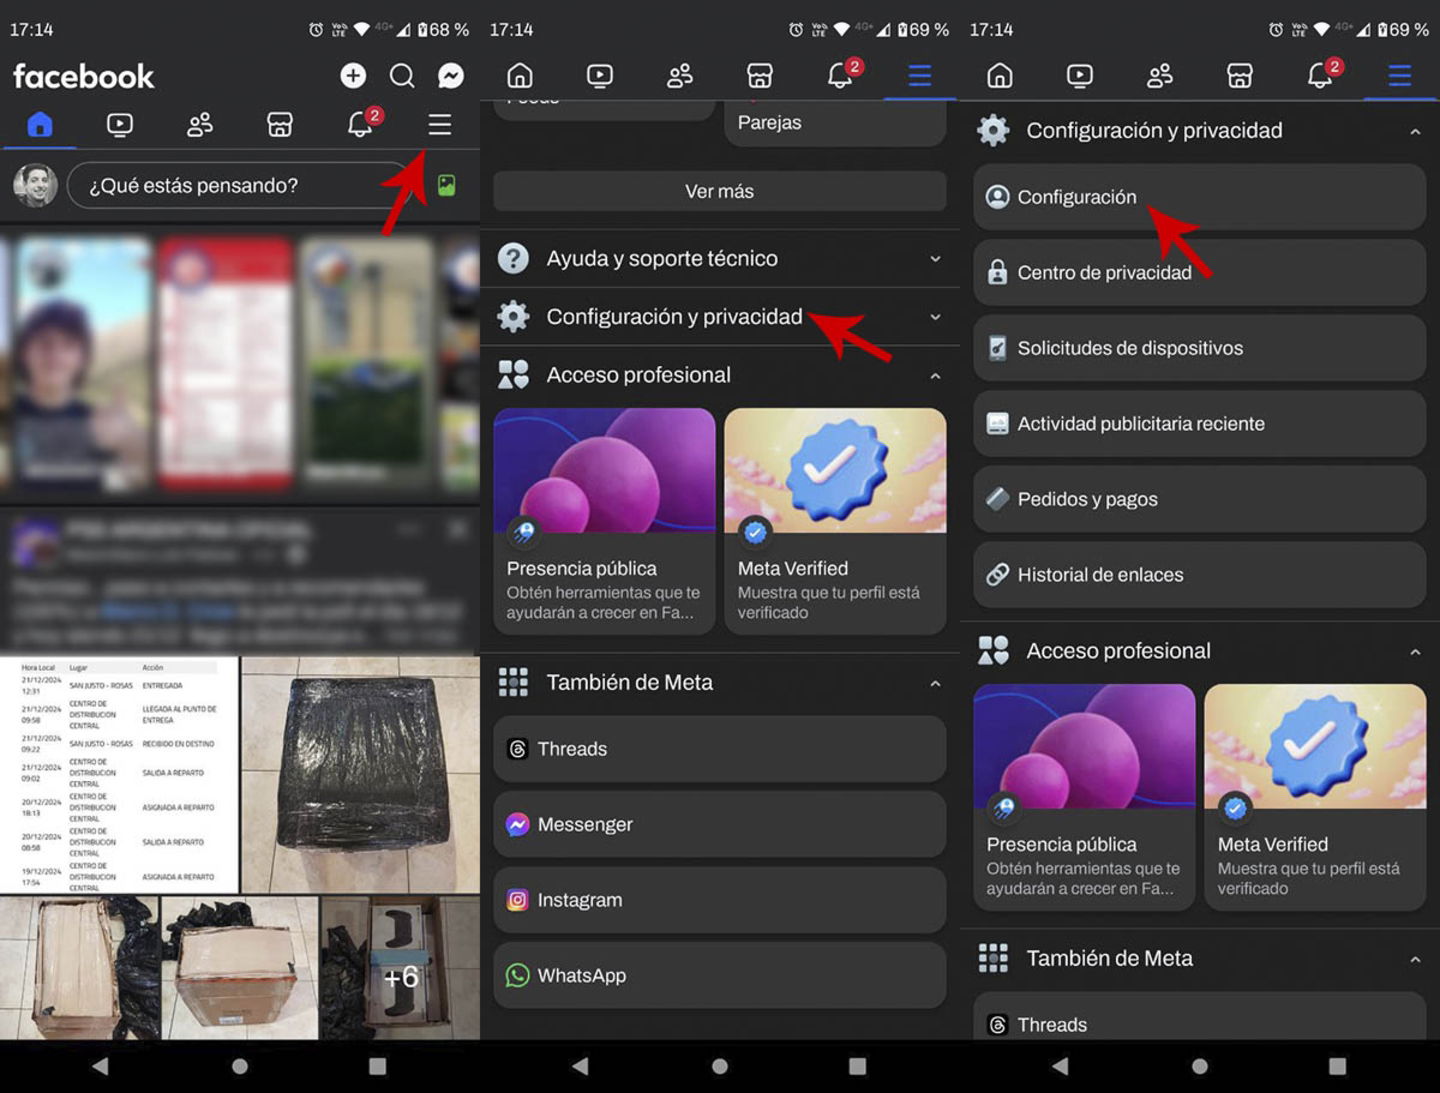Open 'Presencia pública' card in right screen

coord(1084,797)
